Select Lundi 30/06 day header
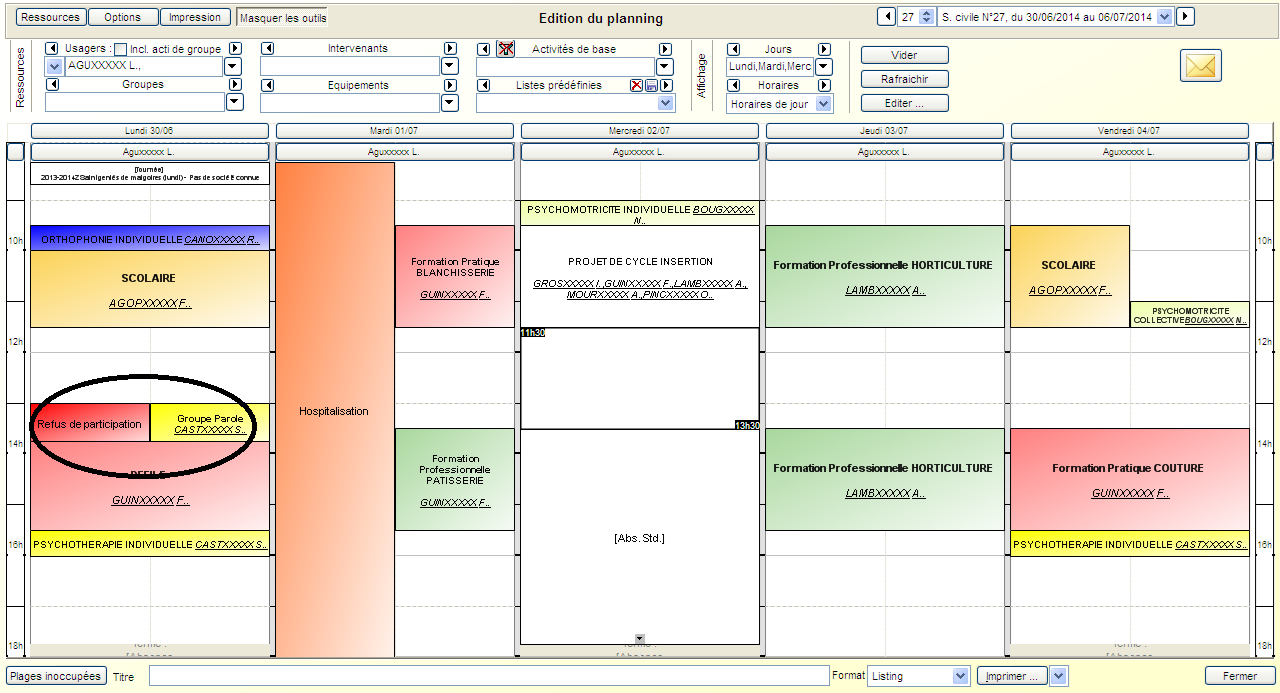Screen dimensions: 1280x693 pos(150,131)
